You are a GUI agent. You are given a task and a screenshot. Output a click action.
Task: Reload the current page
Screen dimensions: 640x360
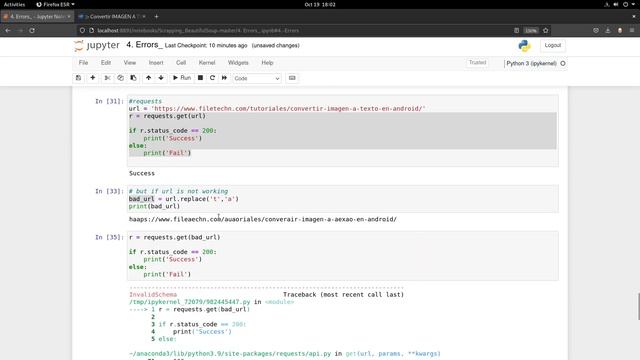point(32,31)
